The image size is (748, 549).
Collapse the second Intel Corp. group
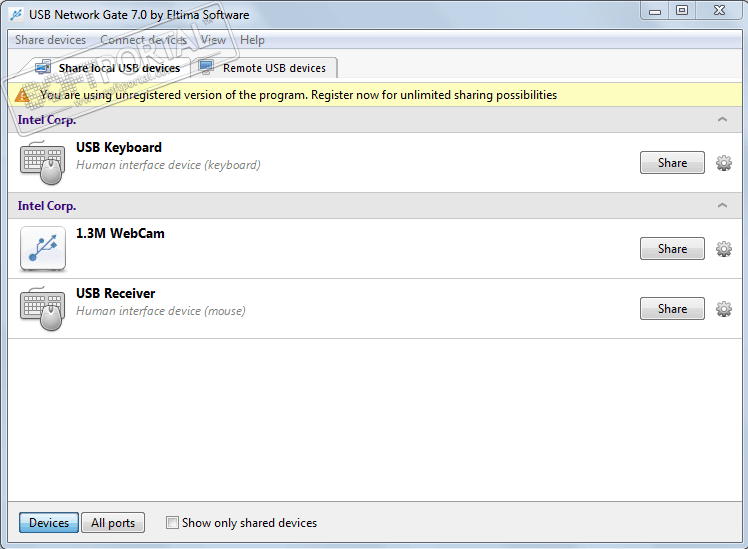click(x=722, y=206)
